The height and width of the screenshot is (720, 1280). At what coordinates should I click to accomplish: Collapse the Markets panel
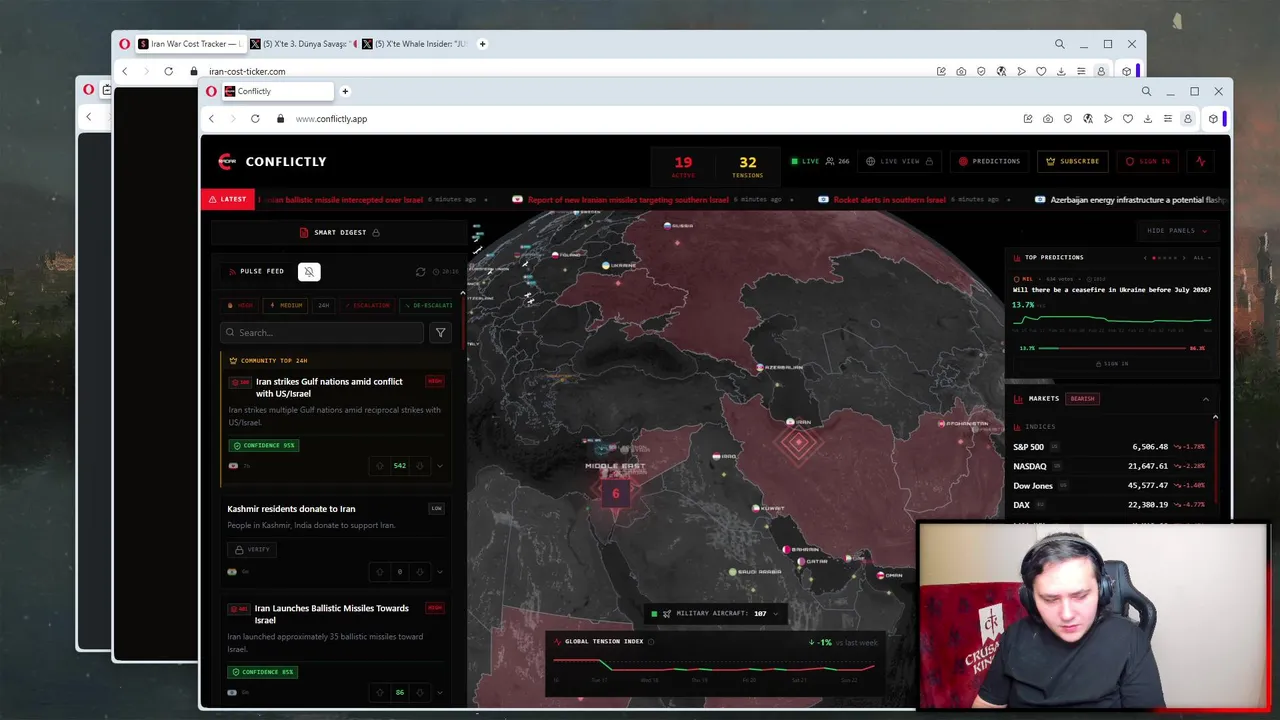point(1205,399)
